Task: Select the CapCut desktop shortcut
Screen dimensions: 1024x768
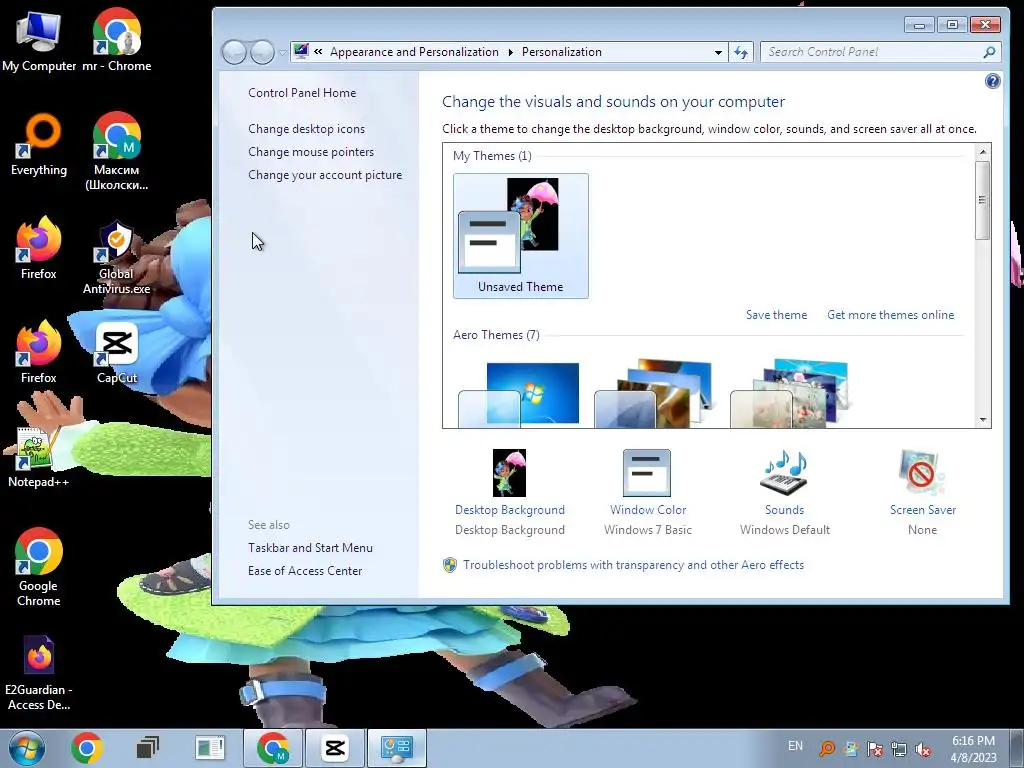Action: [x=117, y=351]
